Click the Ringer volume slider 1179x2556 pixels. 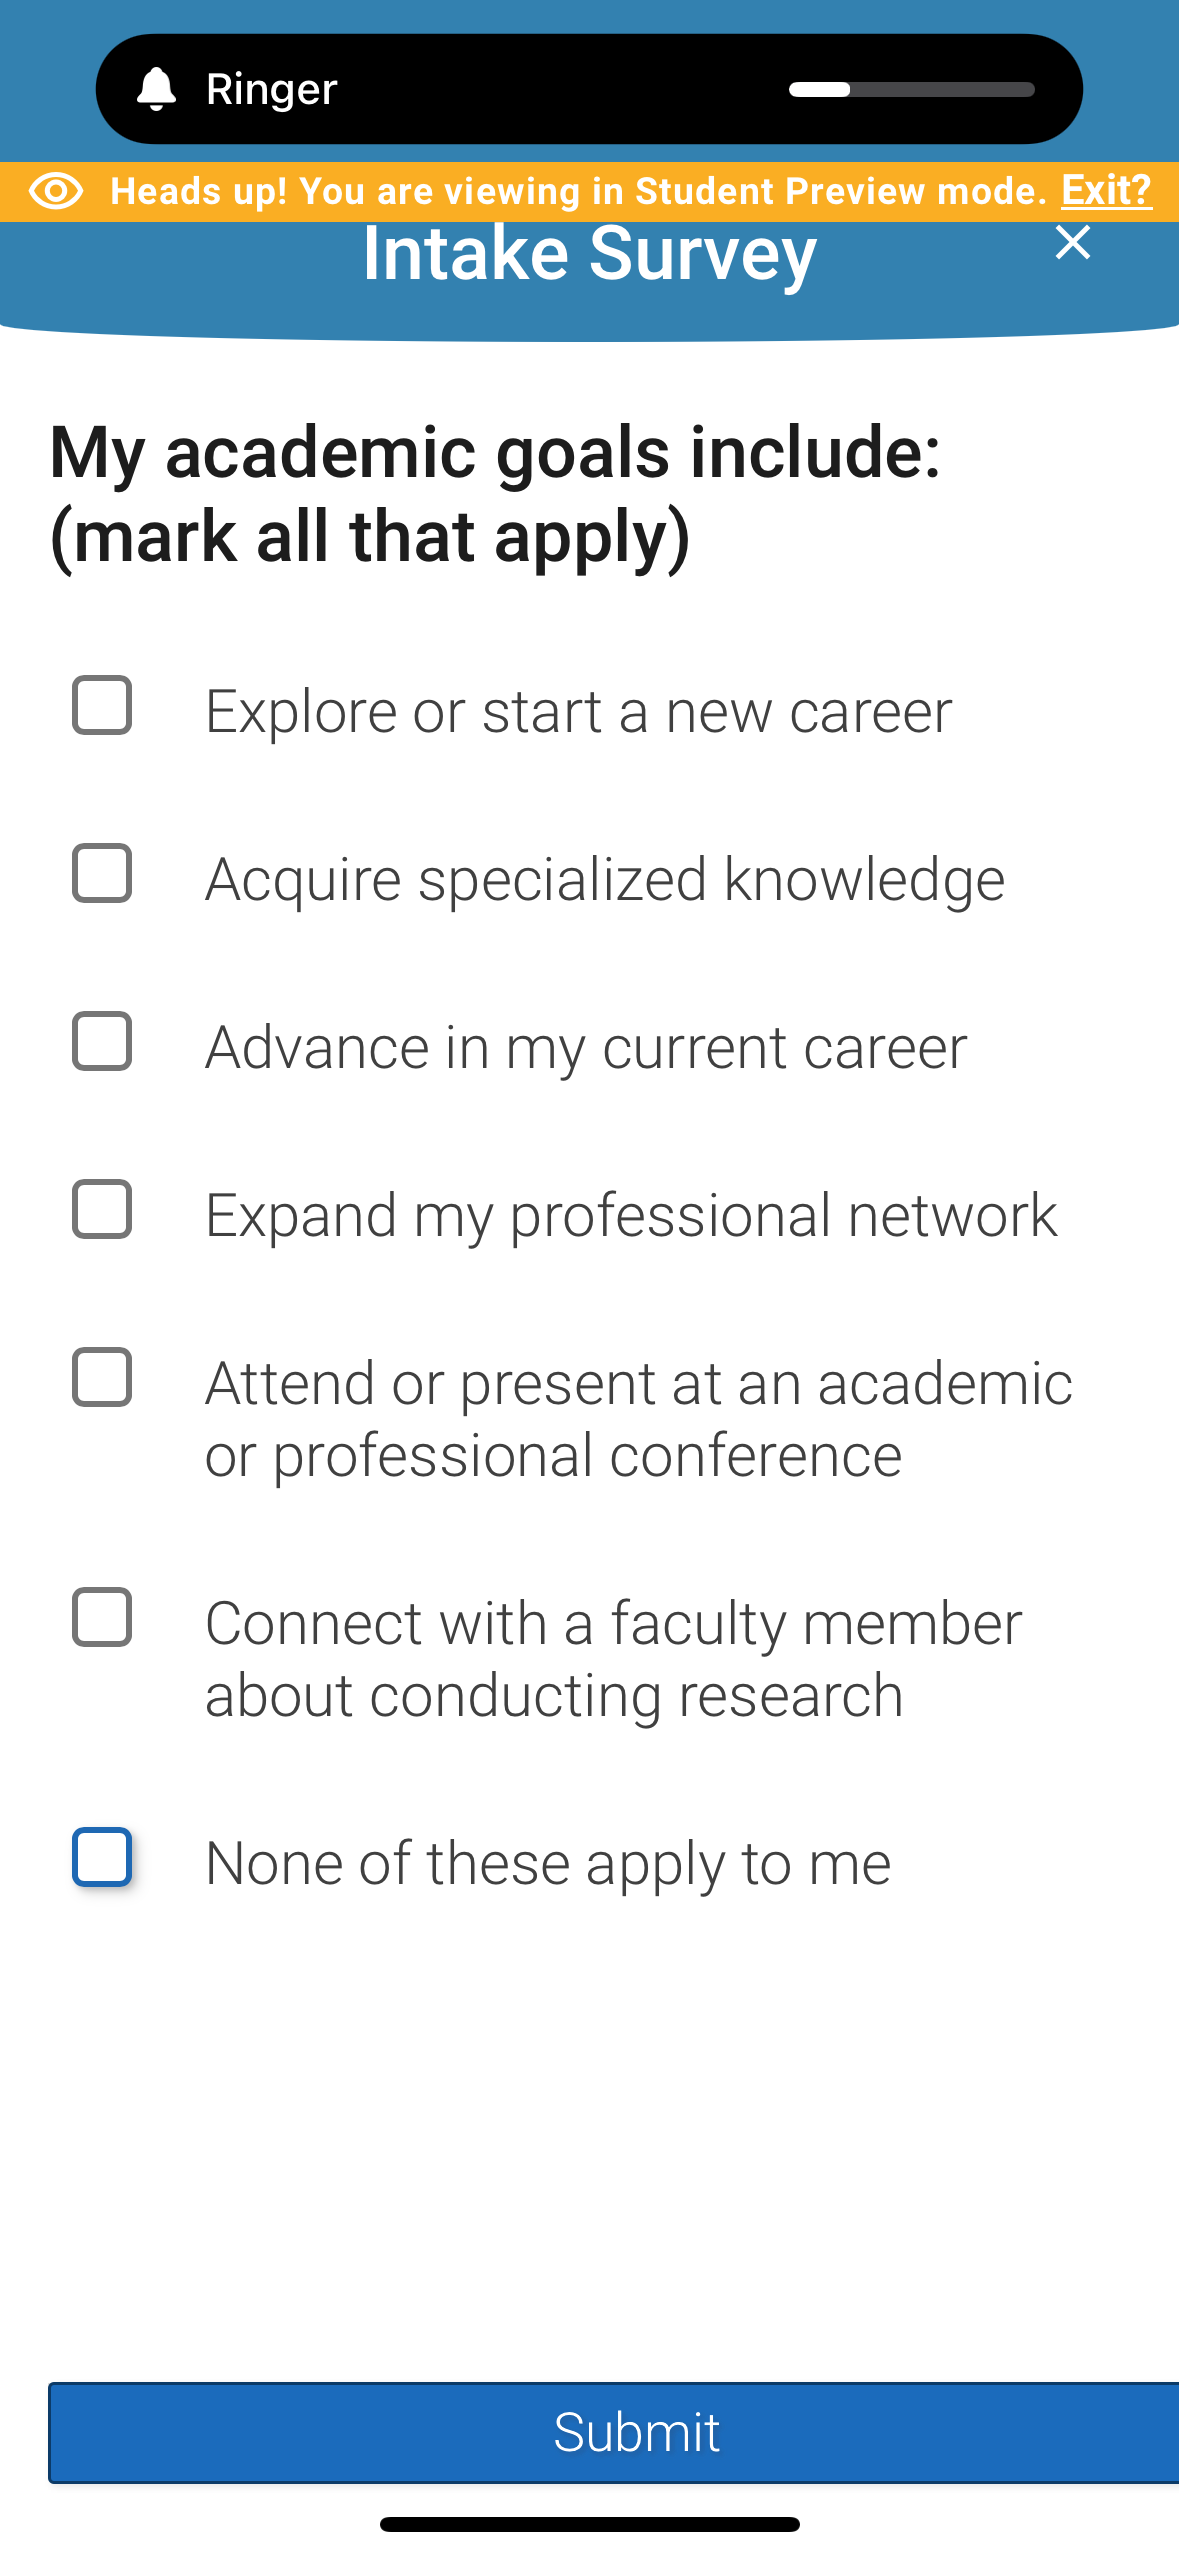pyautogui.click(x=911, y=90)
